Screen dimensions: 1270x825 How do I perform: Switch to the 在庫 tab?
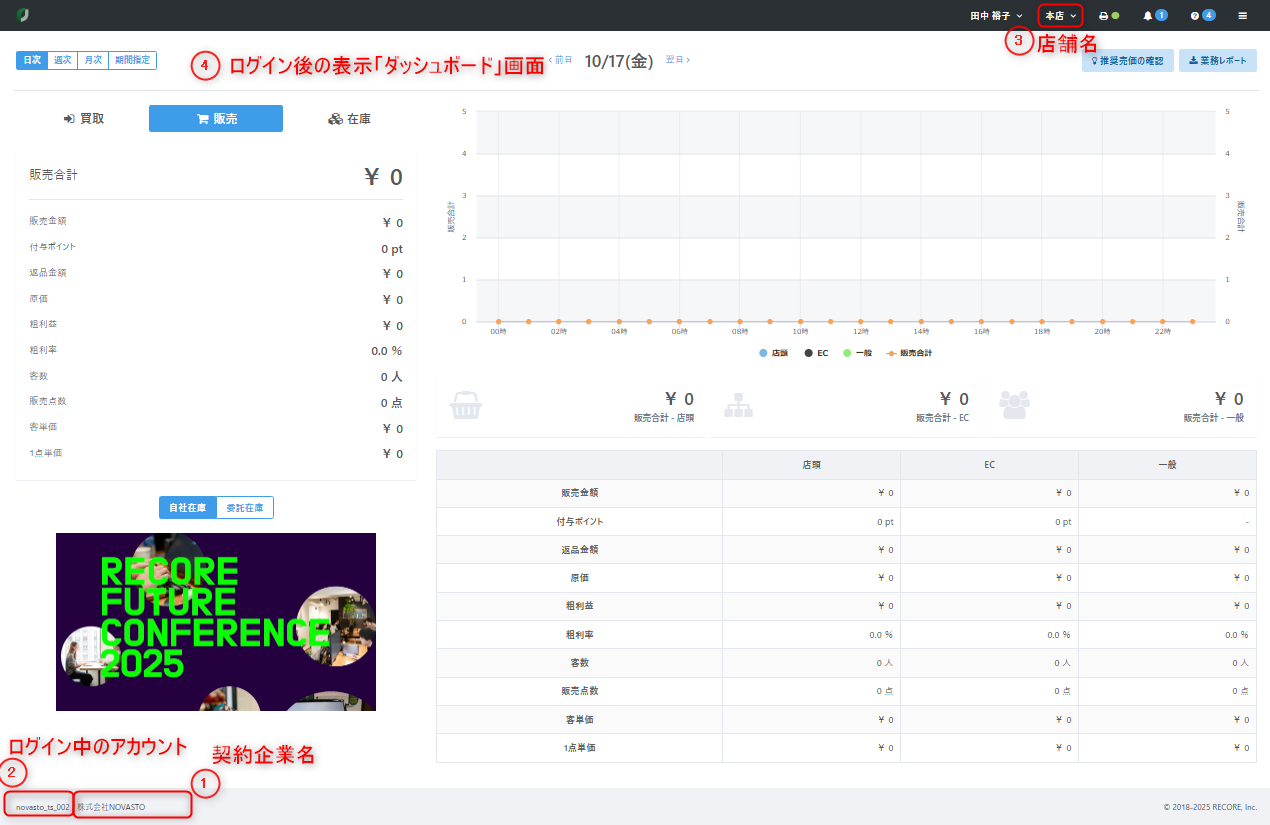(349, 118)
